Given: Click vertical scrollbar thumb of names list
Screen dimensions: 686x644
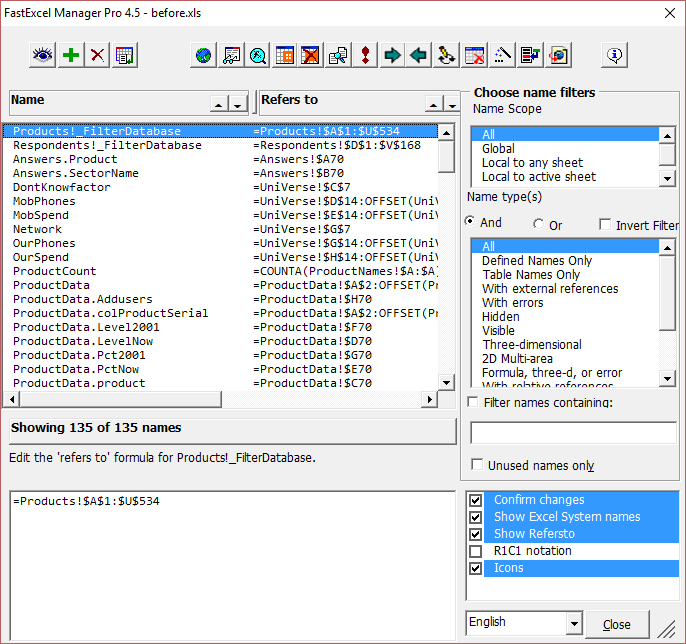Looking at the screenshot, I should coord(446,157).
